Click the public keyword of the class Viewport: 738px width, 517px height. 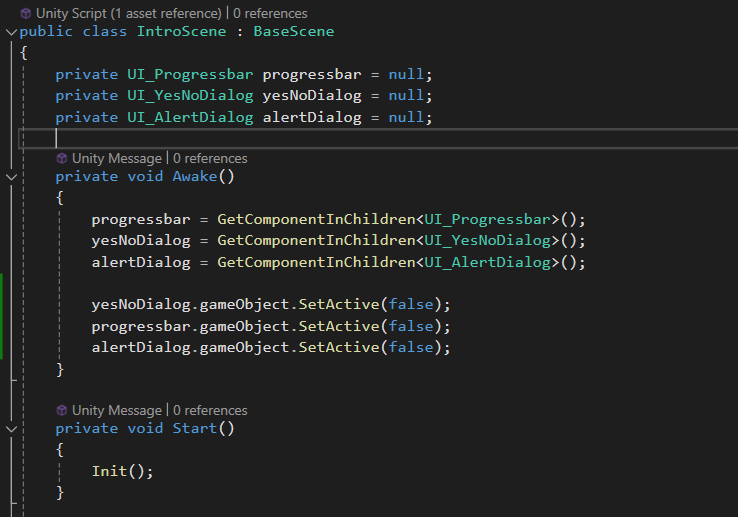tap(46, 32)
